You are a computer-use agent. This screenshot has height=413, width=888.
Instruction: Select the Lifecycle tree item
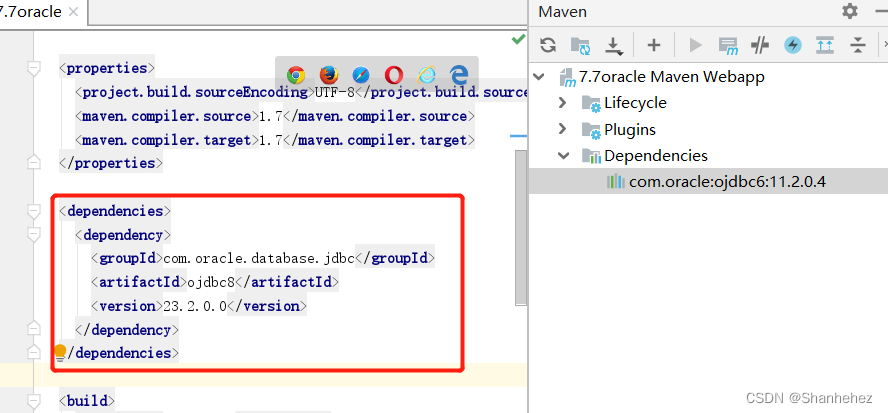(635, 103)
